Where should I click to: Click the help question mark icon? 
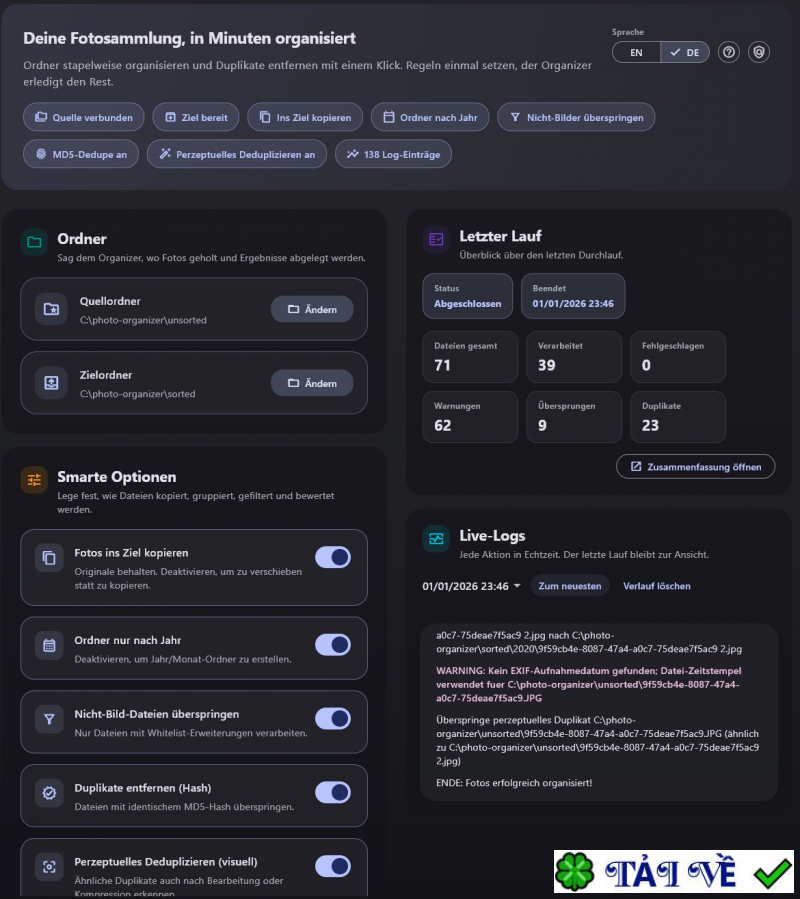[x=729, y=52]
